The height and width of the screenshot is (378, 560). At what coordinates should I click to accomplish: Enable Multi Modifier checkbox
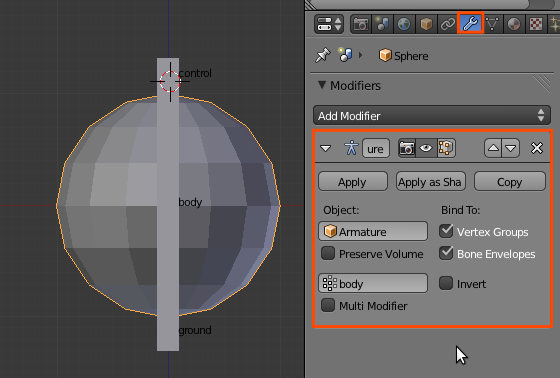tap(328, 305)
